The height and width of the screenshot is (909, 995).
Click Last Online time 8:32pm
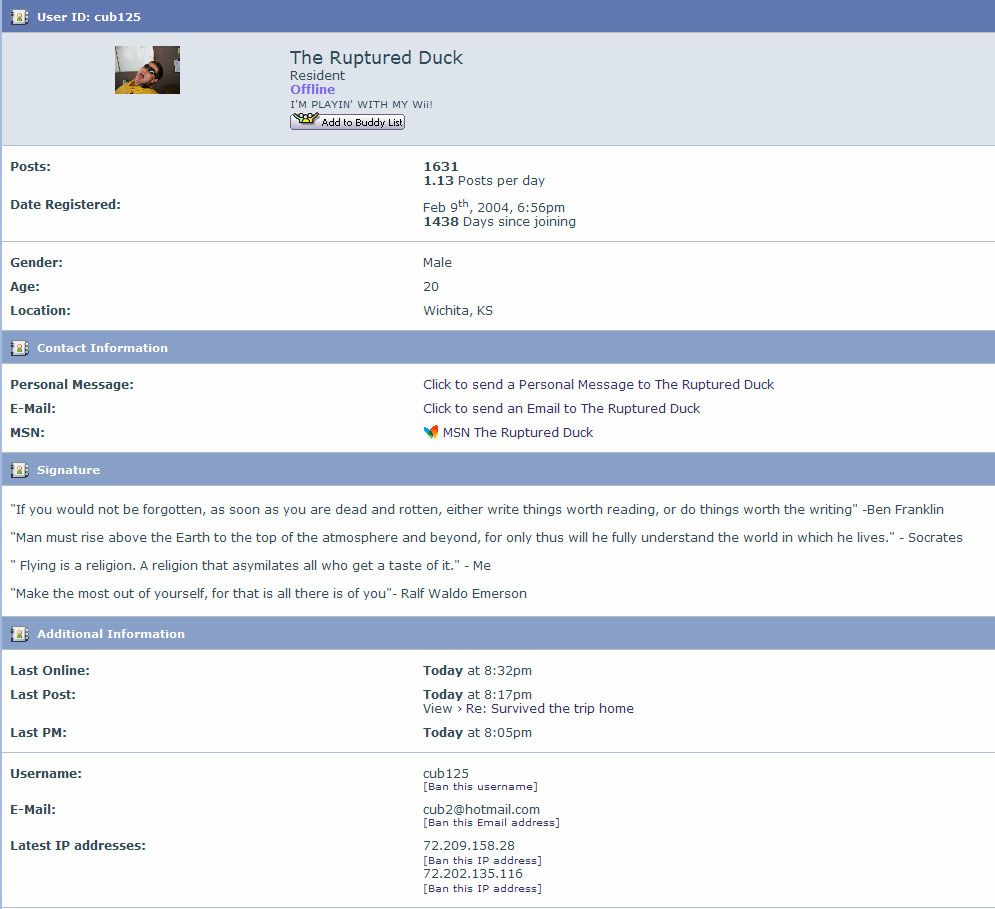click(x=477, y=671)
